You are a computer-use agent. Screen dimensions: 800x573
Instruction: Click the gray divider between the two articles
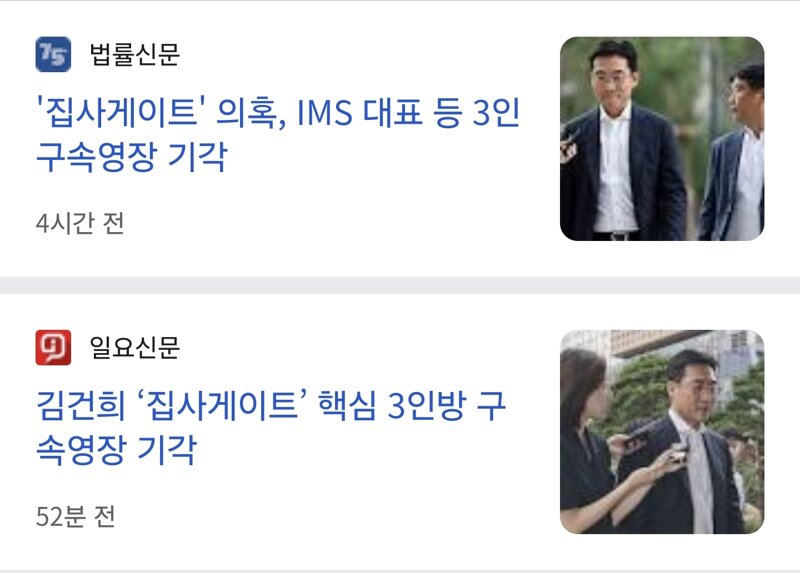pyautogui.click(x=400, y=285)
